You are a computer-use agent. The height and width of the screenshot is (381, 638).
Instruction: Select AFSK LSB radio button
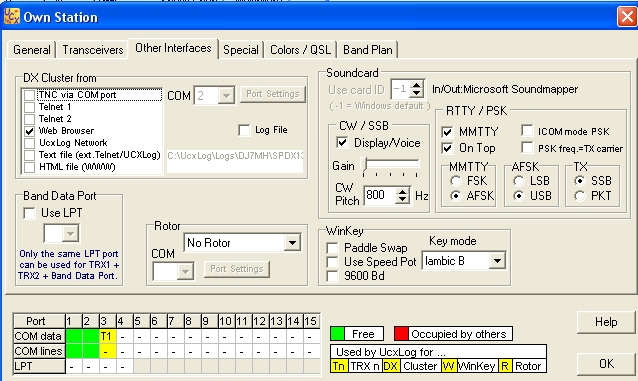tap(518, 181)
